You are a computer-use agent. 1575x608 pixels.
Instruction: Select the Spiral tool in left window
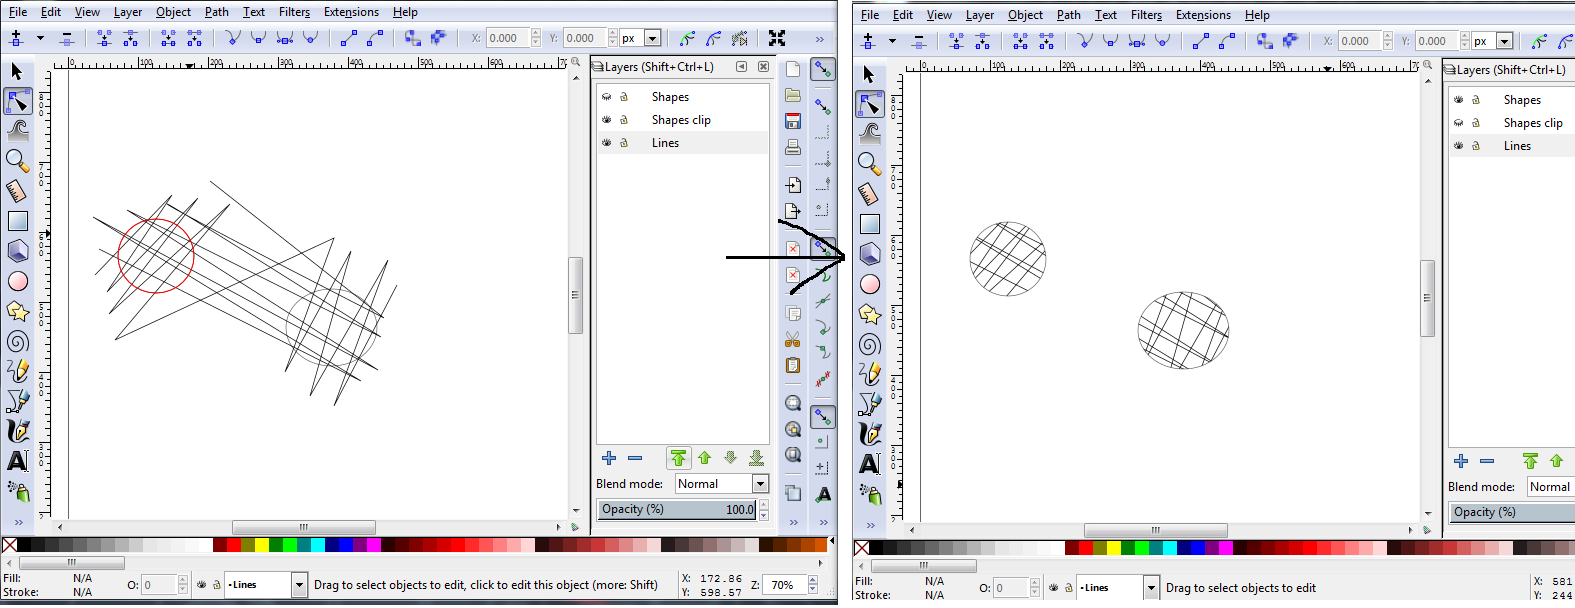point(17,342)
